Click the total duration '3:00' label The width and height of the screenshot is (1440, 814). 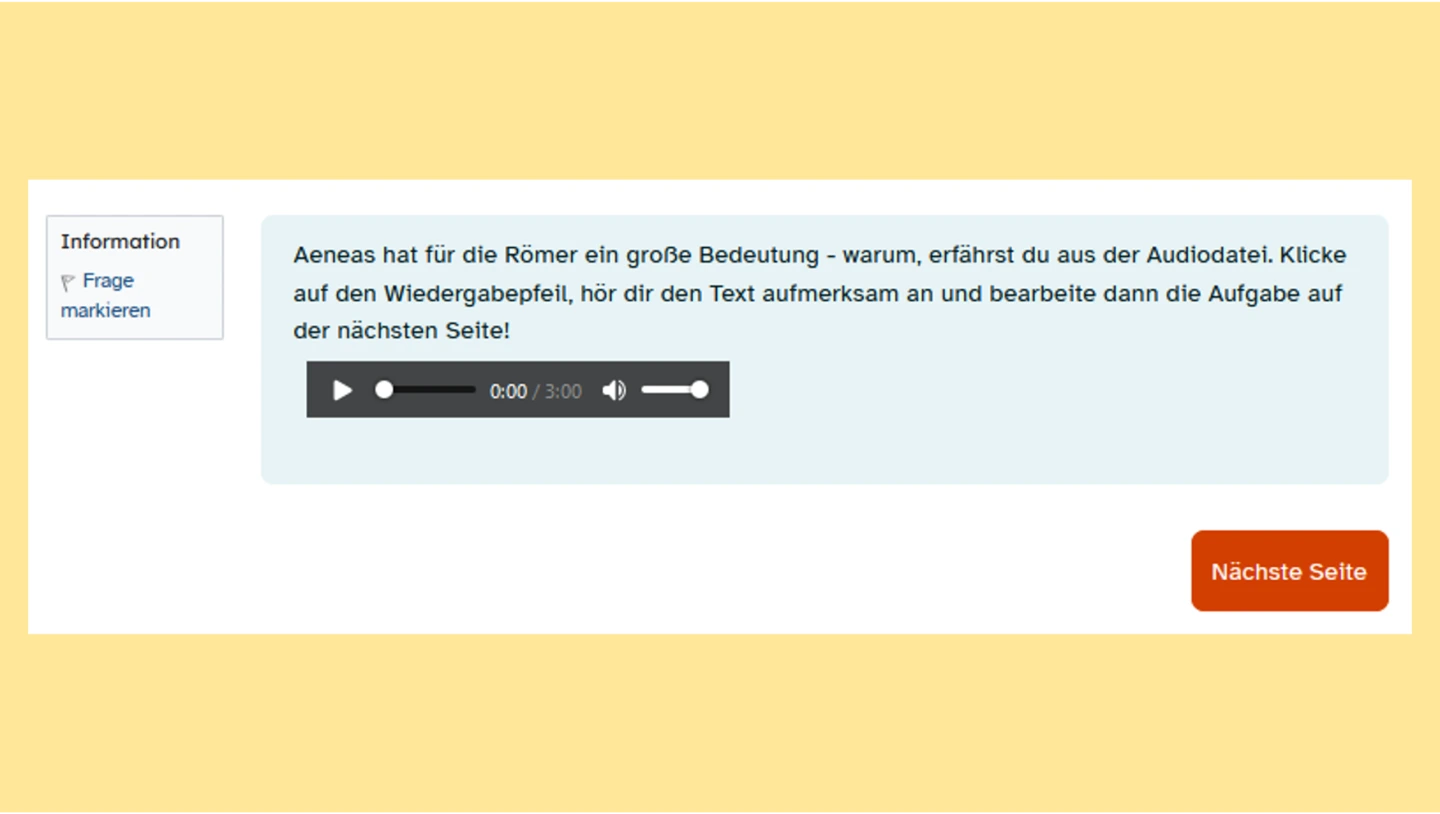[x=563, y=391]
